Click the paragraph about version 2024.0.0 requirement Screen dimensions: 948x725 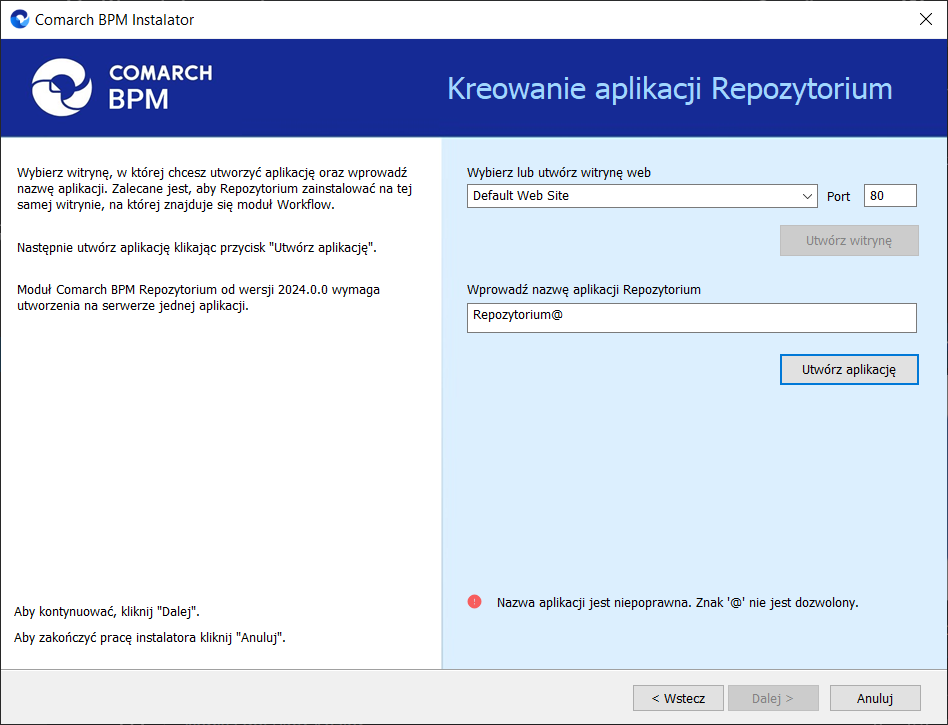198,297
